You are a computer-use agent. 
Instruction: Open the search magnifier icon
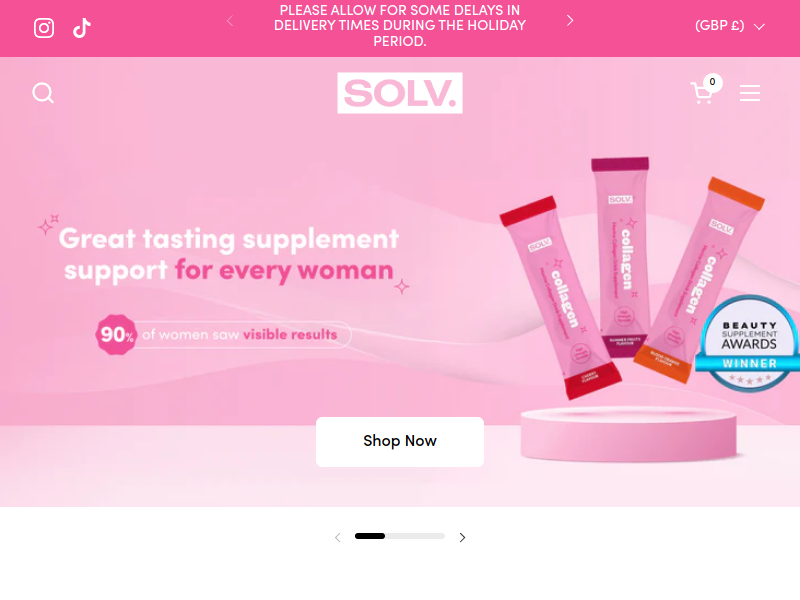click(43, 93)
